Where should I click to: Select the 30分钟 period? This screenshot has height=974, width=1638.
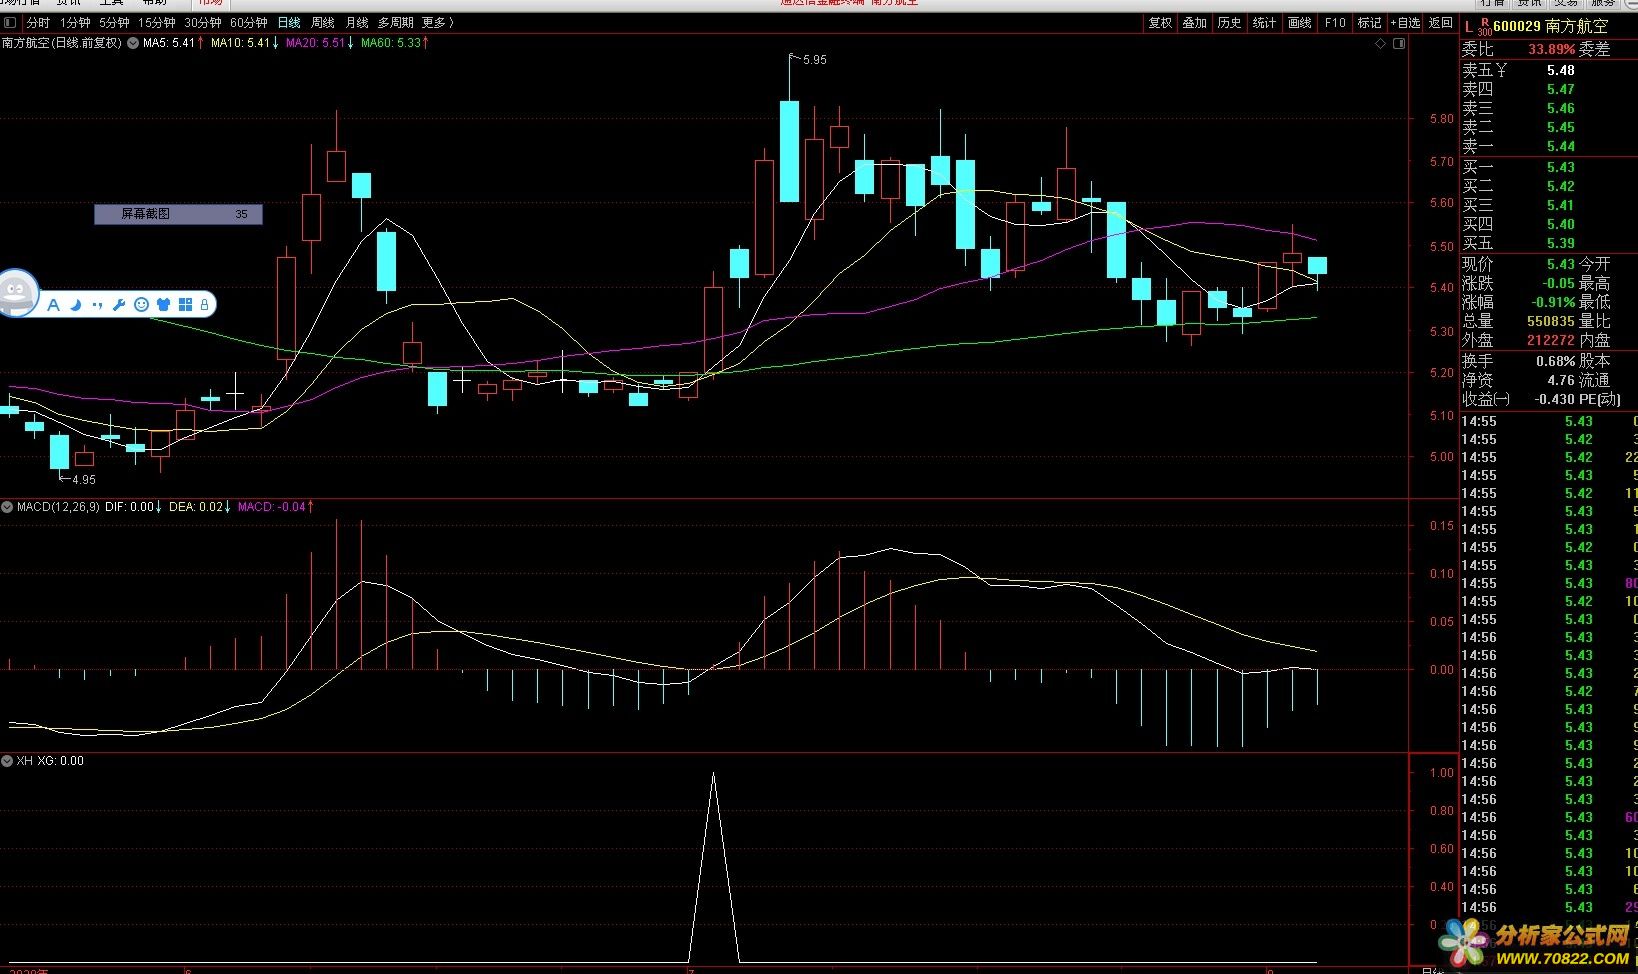(x=203, y=22)
